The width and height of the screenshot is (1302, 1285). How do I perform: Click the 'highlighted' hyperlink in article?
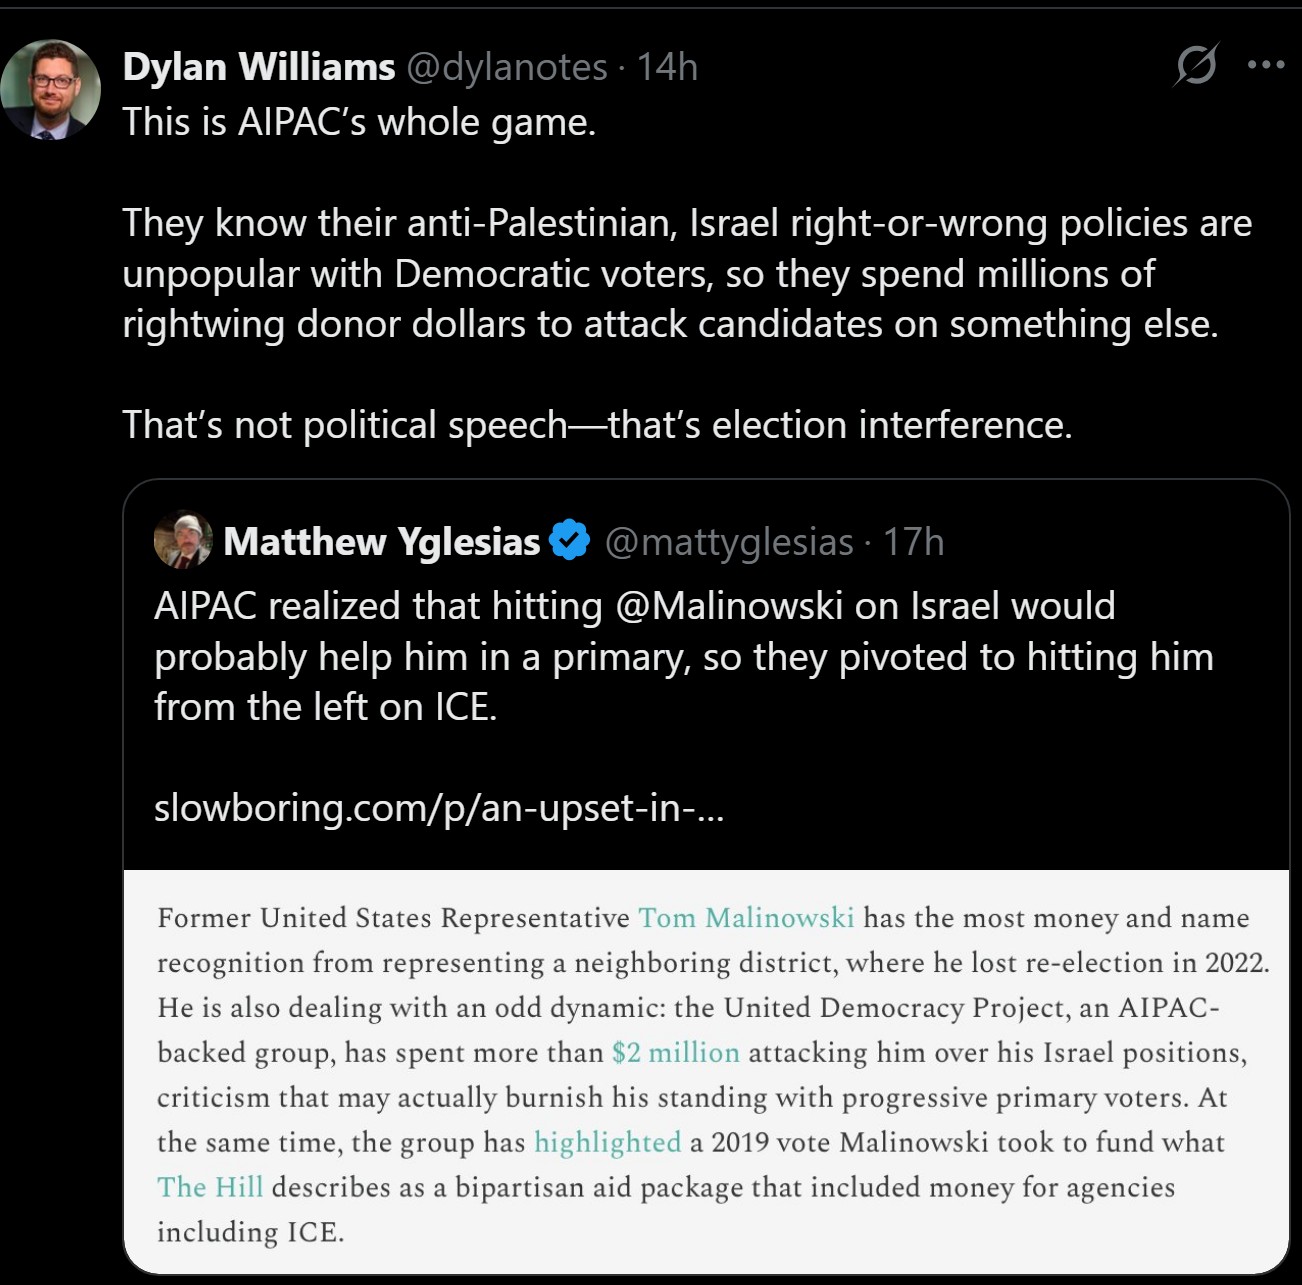click(x=607, y=1142)
